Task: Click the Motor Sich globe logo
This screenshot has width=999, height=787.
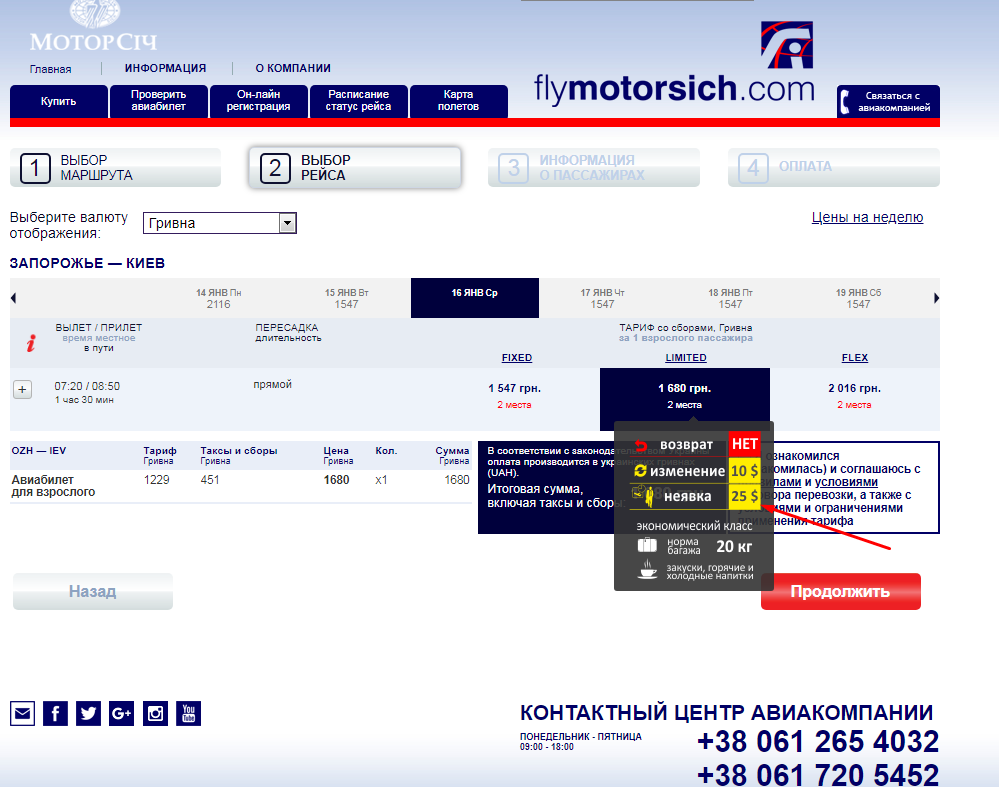Action: point(94,14)
